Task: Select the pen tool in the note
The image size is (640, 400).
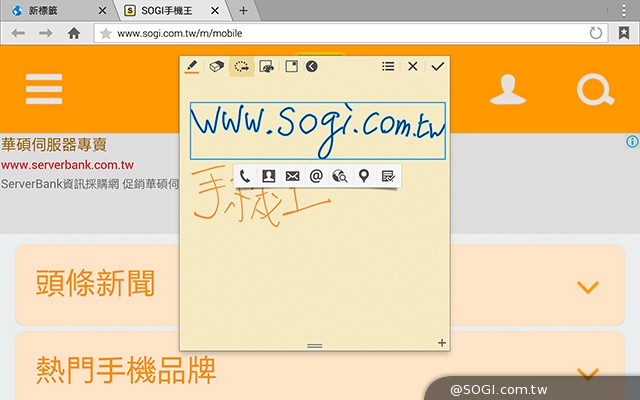Action: pyautogui.click(x=192, y=67)
